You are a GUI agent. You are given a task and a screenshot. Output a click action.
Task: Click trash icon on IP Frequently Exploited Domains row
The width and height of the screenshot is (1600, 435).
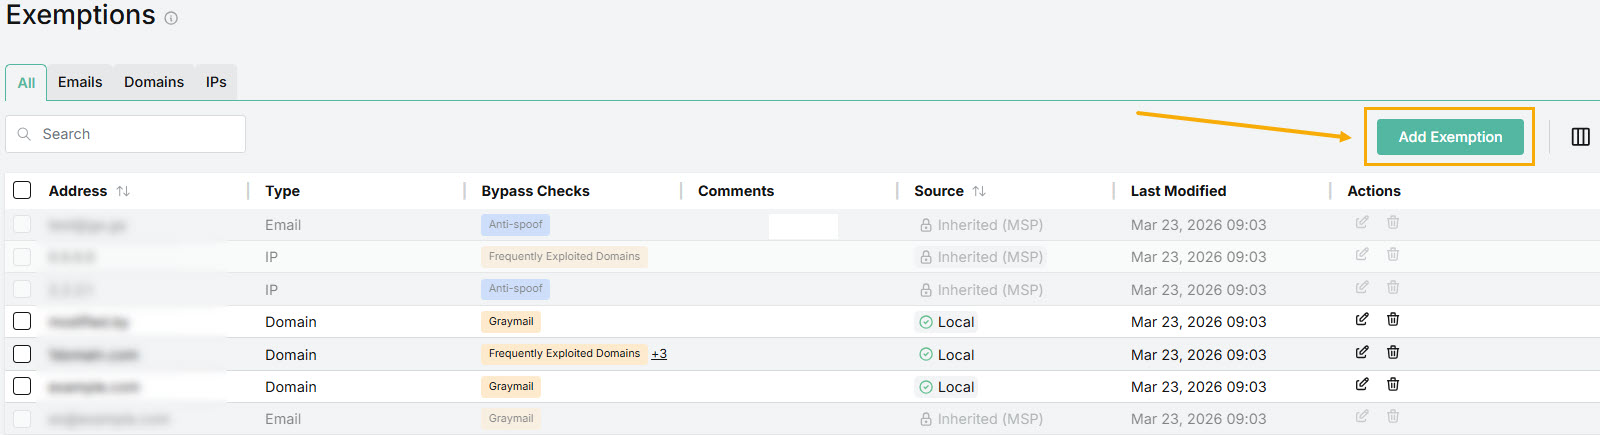(1393, 254)
